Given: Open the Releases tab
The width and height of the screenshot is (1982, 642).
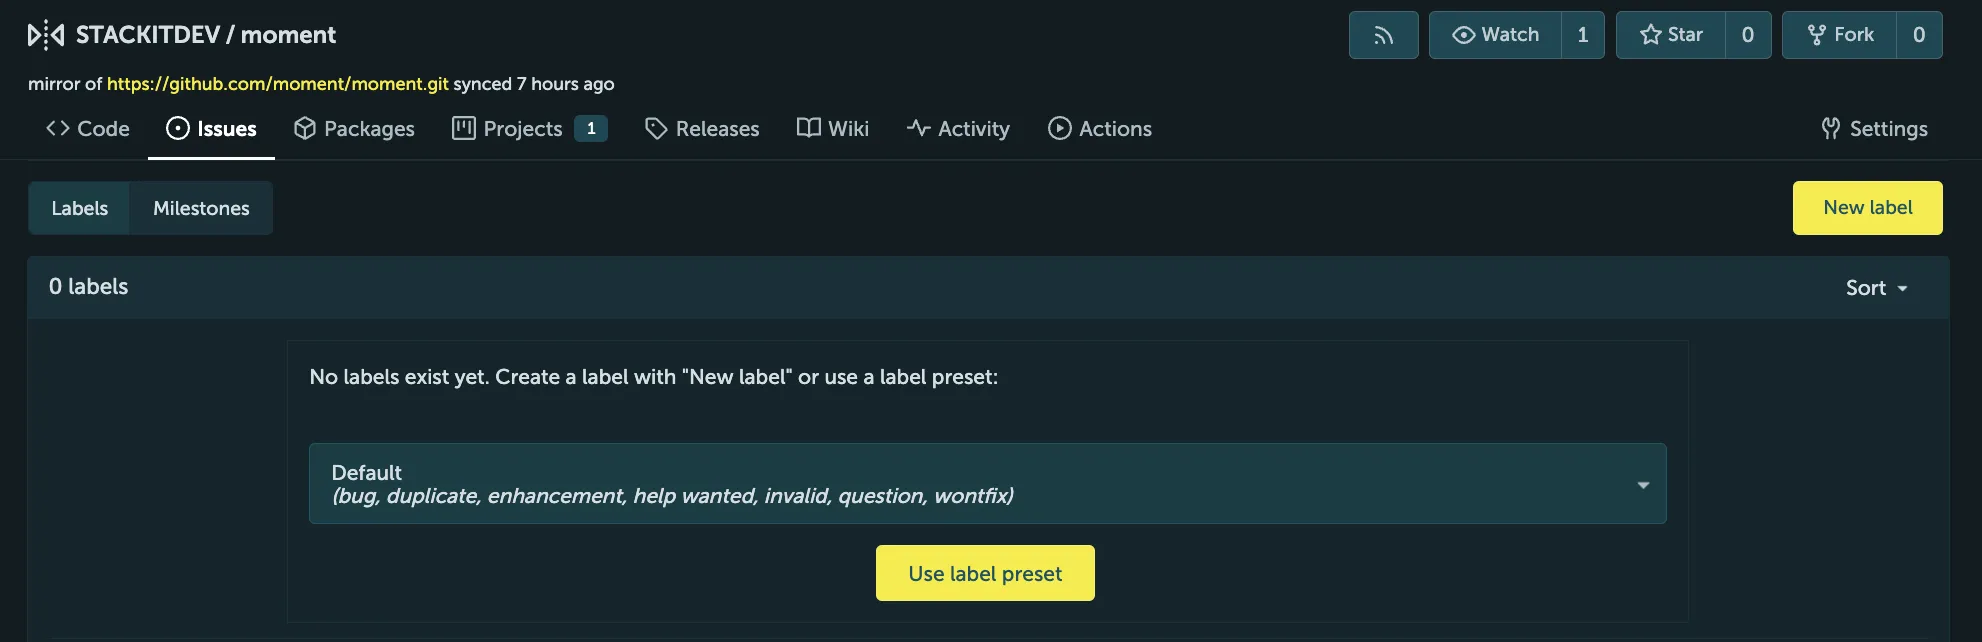Looking at the screenshot, I should (x=702, y=129).
